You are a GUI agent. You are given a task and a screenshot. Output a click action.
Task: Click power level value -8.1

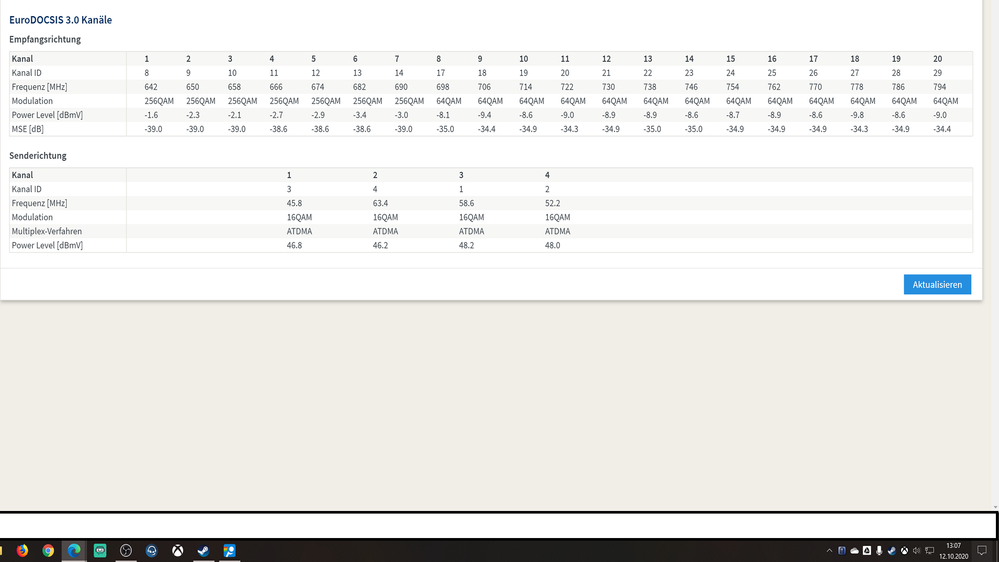[443, 115]
